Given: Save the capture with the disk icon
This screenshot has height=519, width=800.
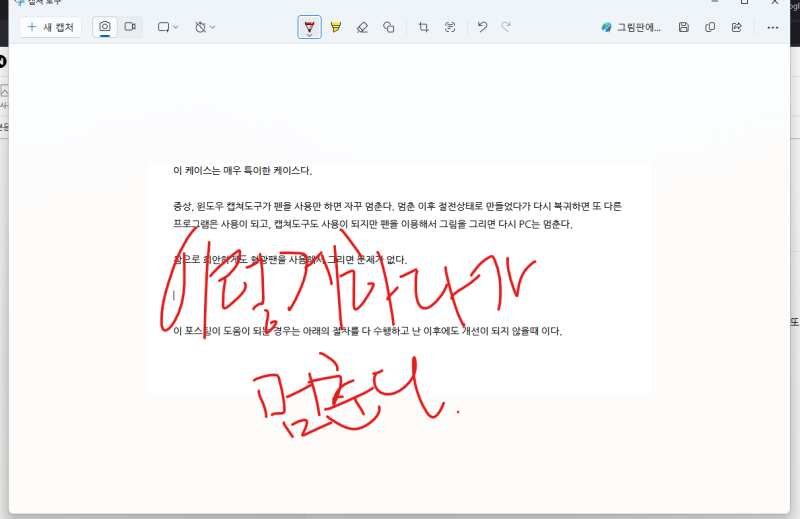Looking at the screenshot, I should [x=684, y=28].
